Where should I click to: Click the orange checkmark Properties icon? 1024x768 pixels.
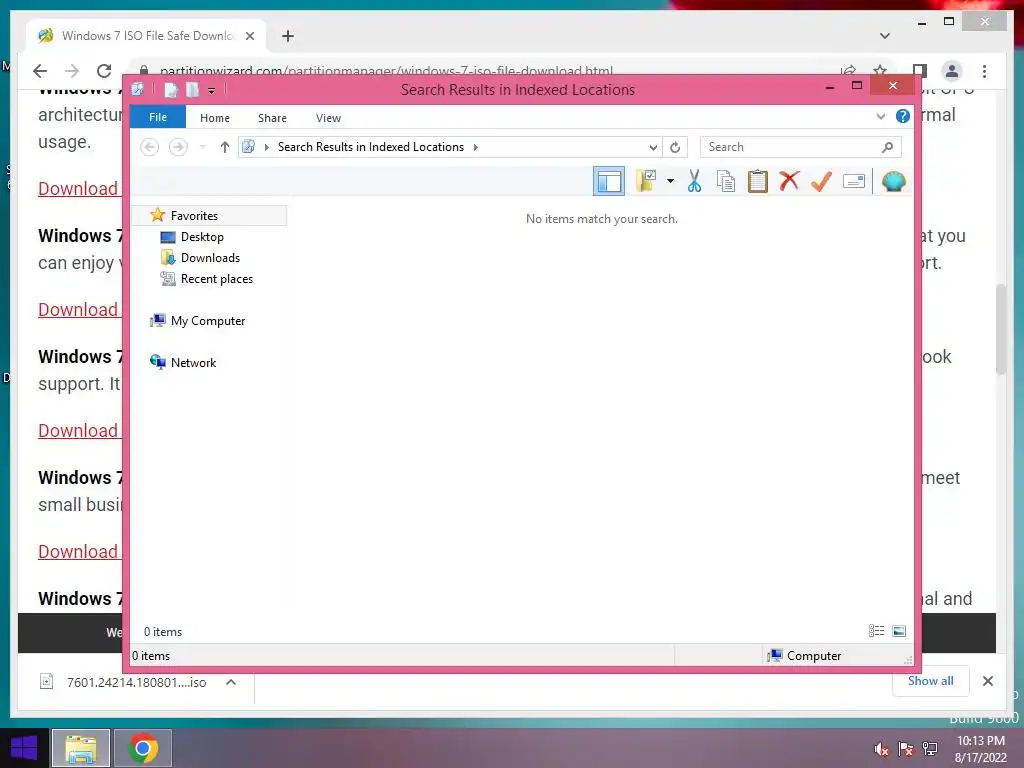point(822,181)
